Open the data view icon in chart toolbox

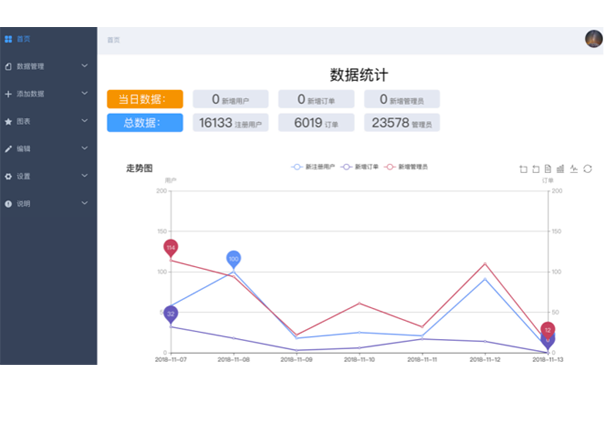548,168
